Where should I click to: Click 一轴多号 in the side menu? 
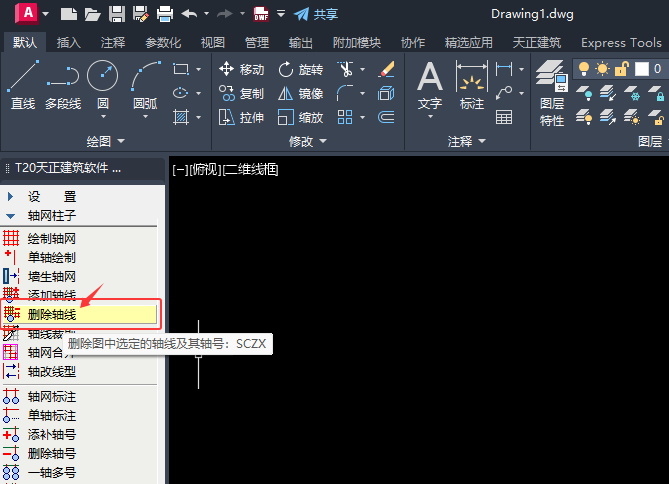[52, 472]
